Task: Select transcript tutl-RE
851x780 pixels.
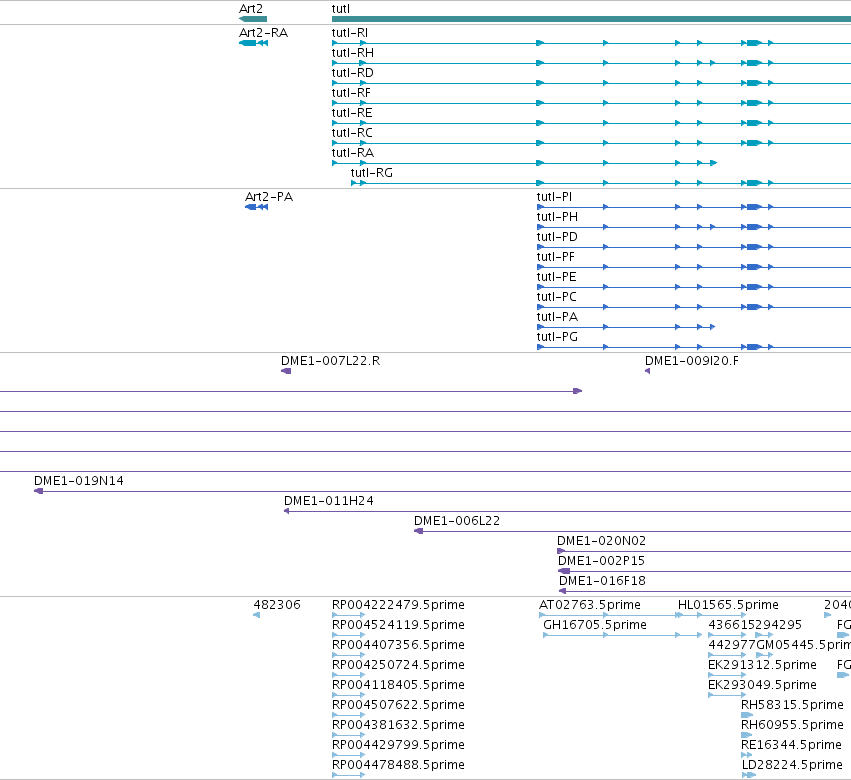Action: 352,113
